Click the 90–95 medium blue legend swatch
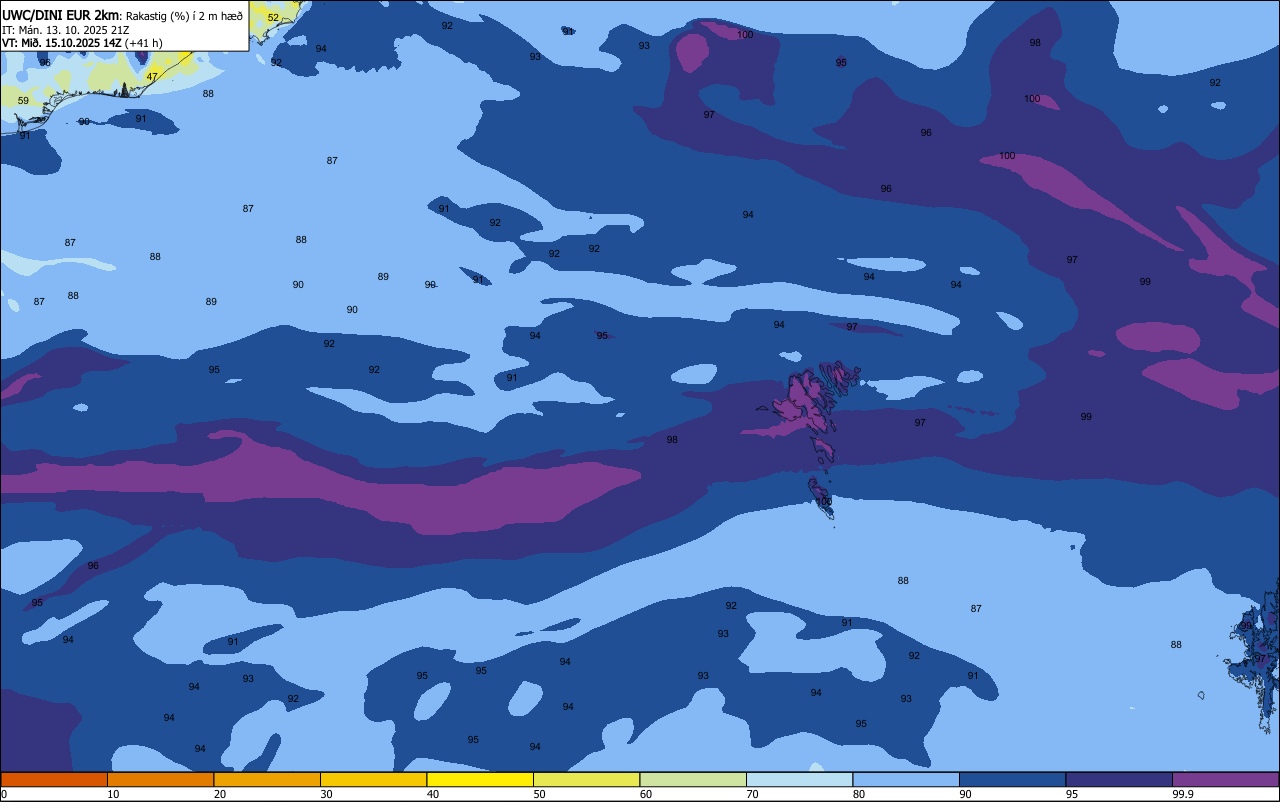This screenshot has width=1280, height=802. point(1012,779)
